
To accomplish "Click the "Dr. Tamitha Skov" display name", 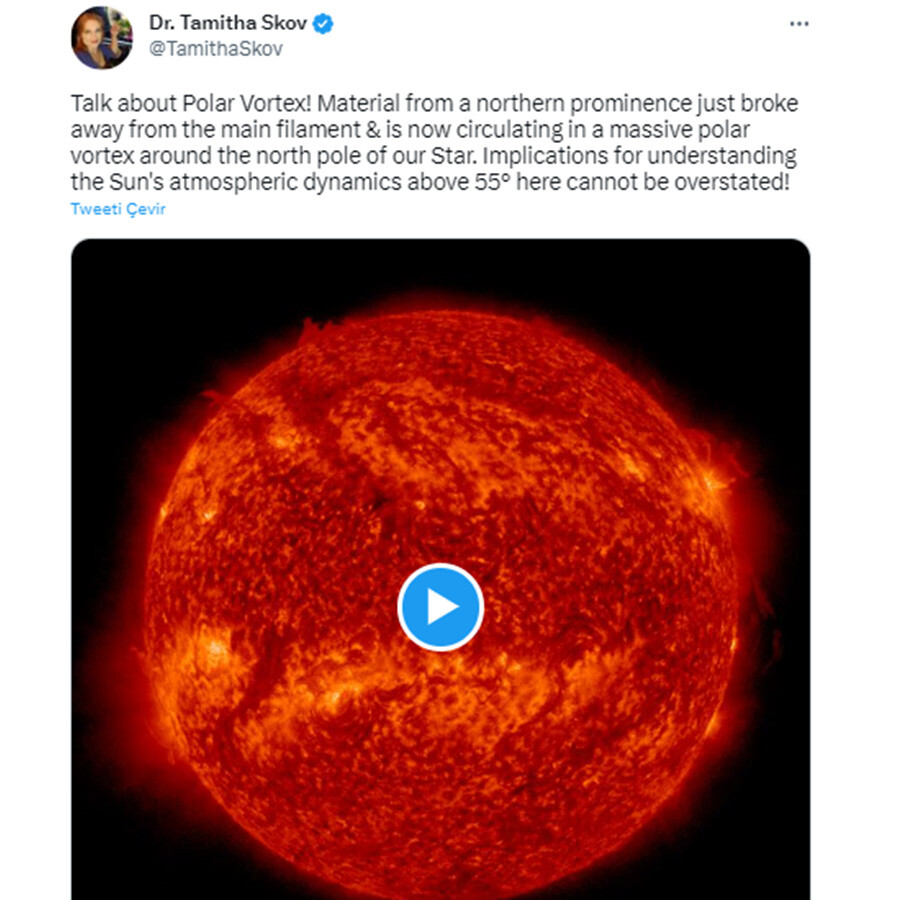I will click(227, 23).
